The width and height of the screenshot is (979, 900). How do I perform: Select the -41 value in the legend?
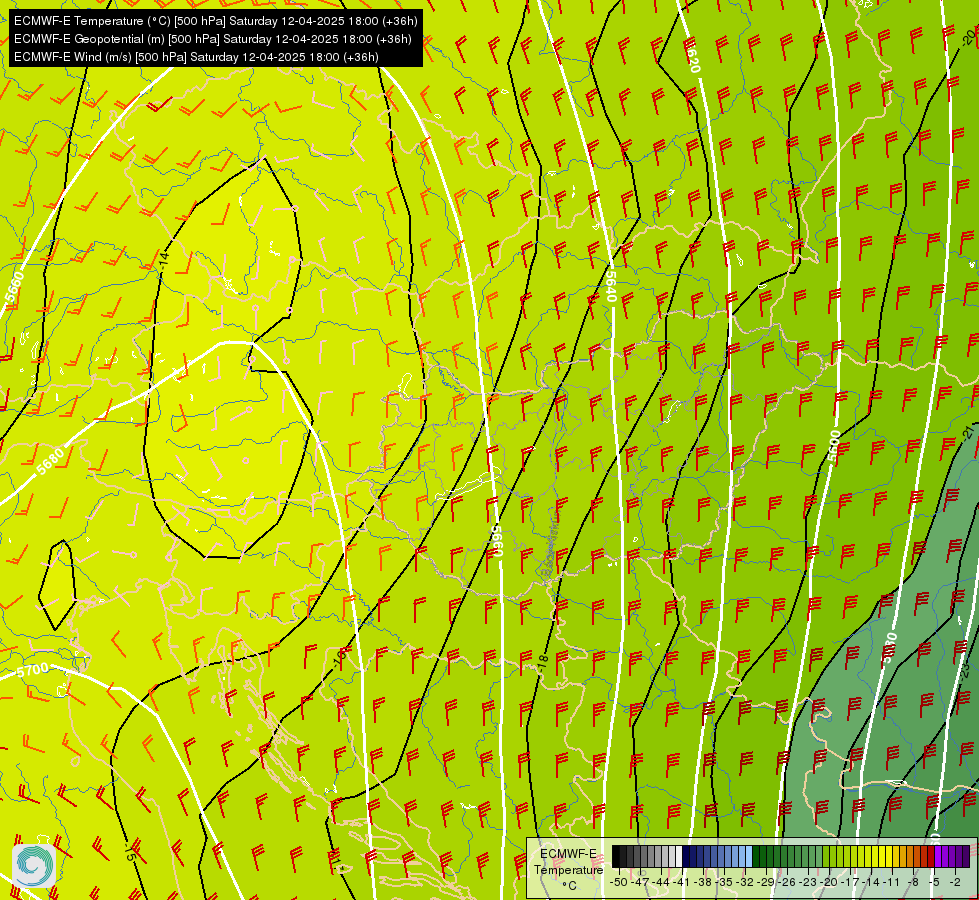point(682,882)
